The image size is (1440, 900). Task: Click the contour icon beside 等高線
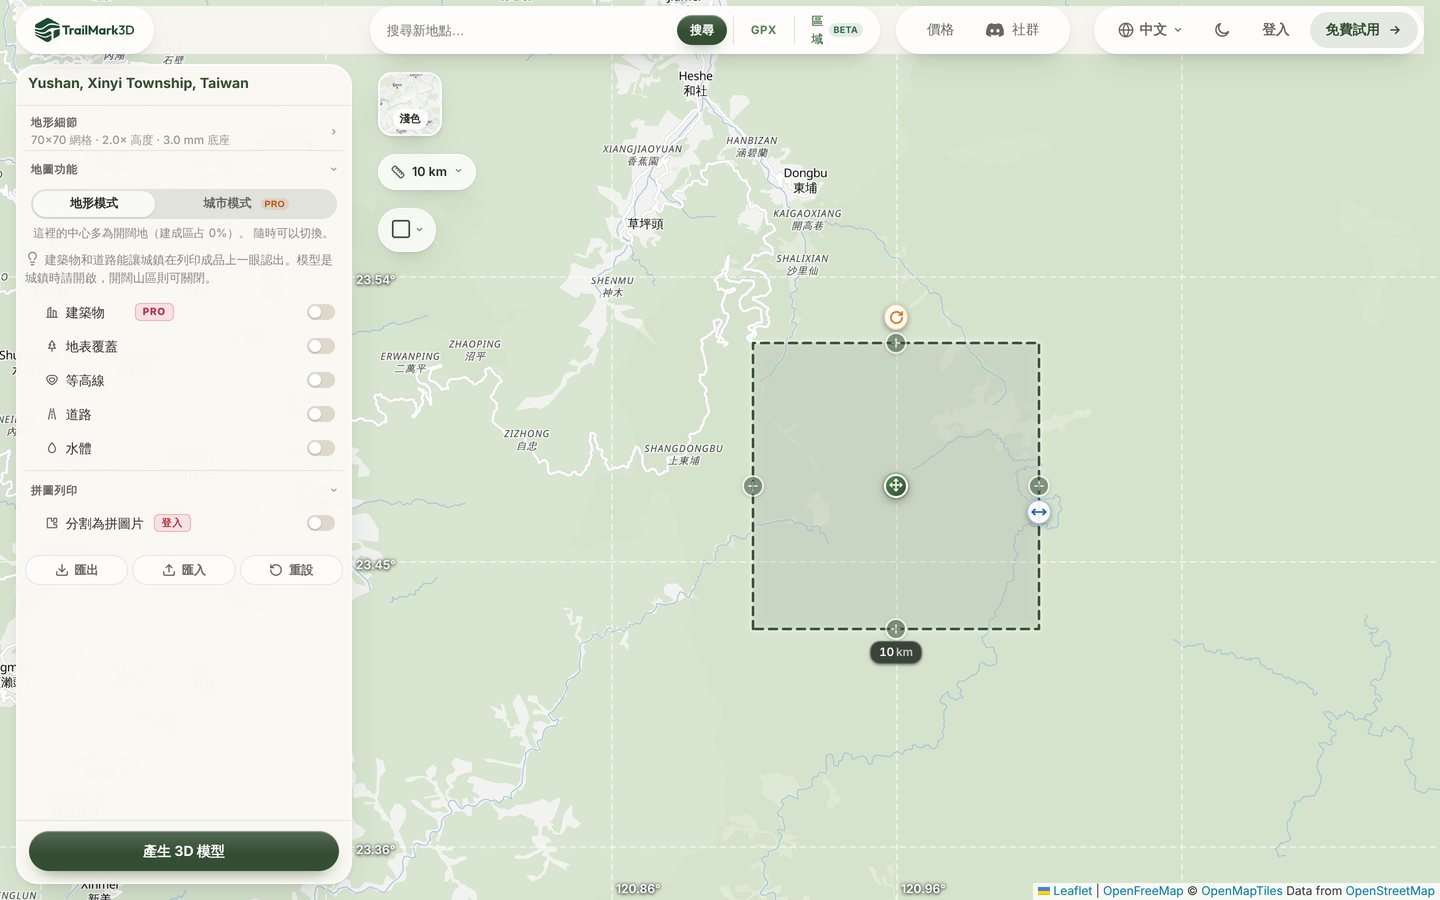pyautogui.click(x=52, y=380)
